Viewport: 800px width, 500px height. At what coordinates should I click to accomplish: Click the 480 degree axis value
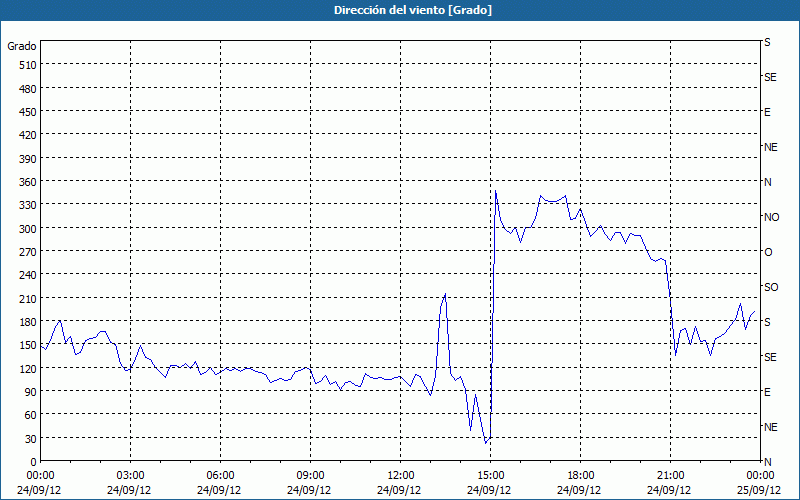pos(28,89)
